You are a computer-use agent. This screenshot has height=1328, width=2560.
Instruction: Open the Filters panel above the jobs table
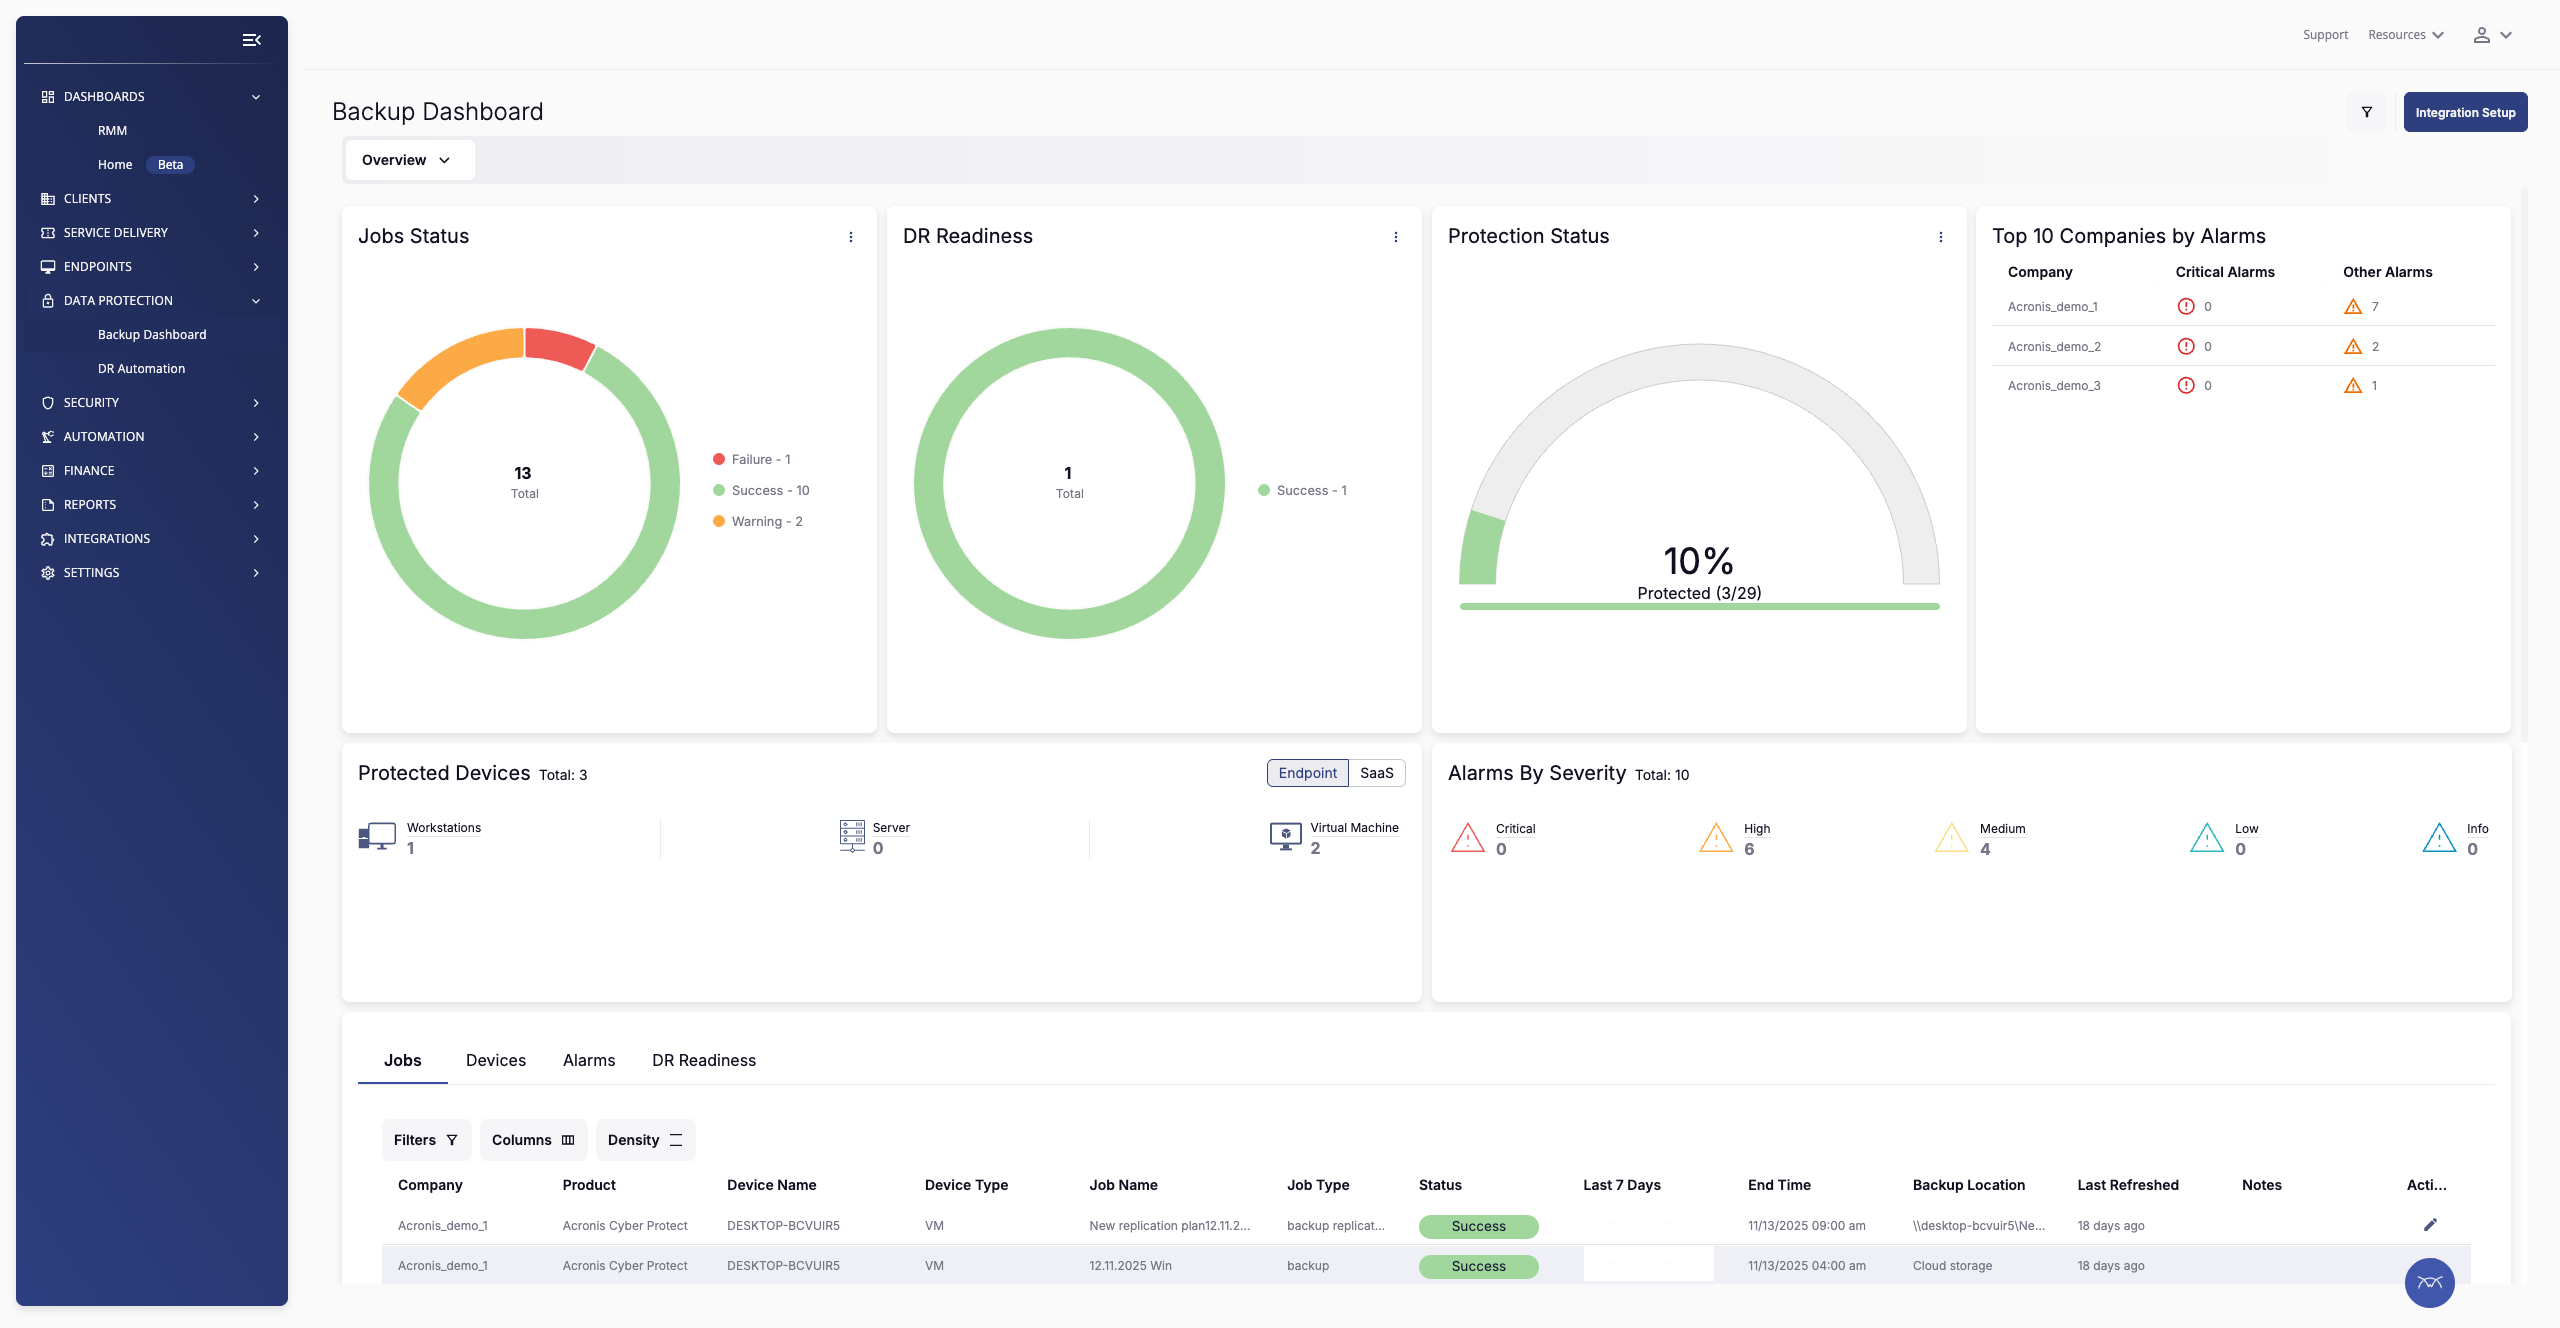[x=425, y=1140]
